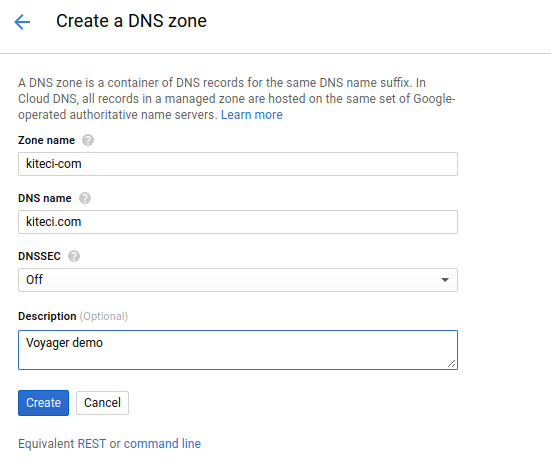This screenshot has height=466, width=551.
Task: Focus the Zone name input field
Action: pyautogui.click(x=238, y=164)
